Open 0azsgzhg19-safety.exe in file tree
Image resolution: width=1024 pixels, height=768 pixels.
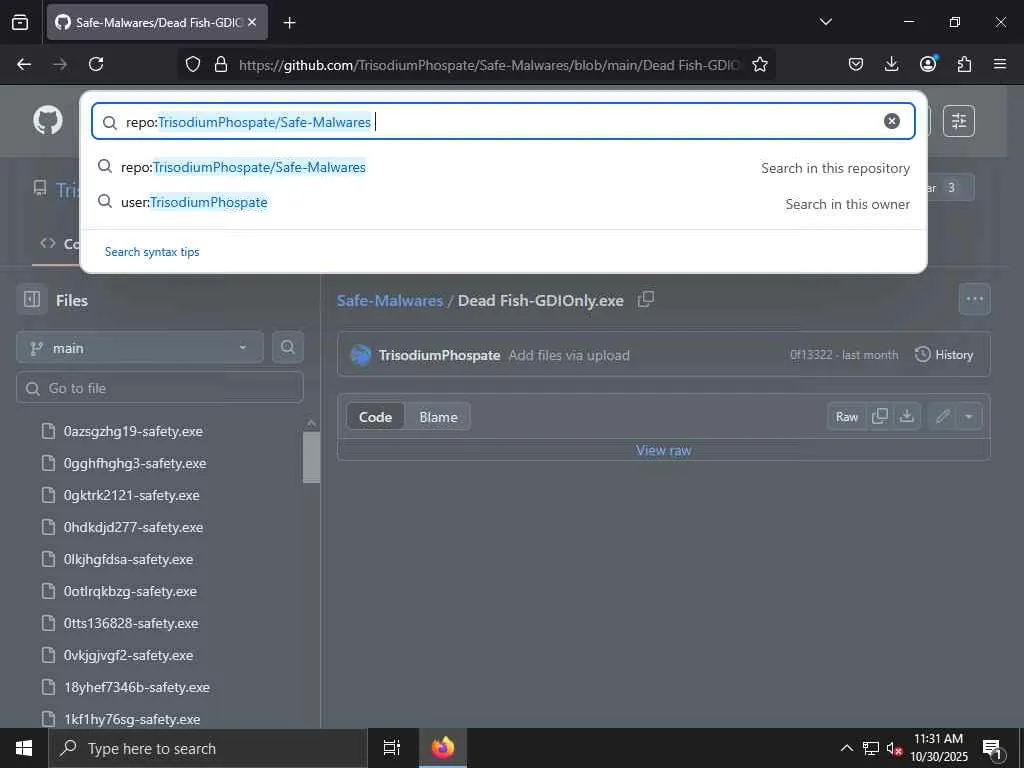pyautogui.click(x=133, y=431)
